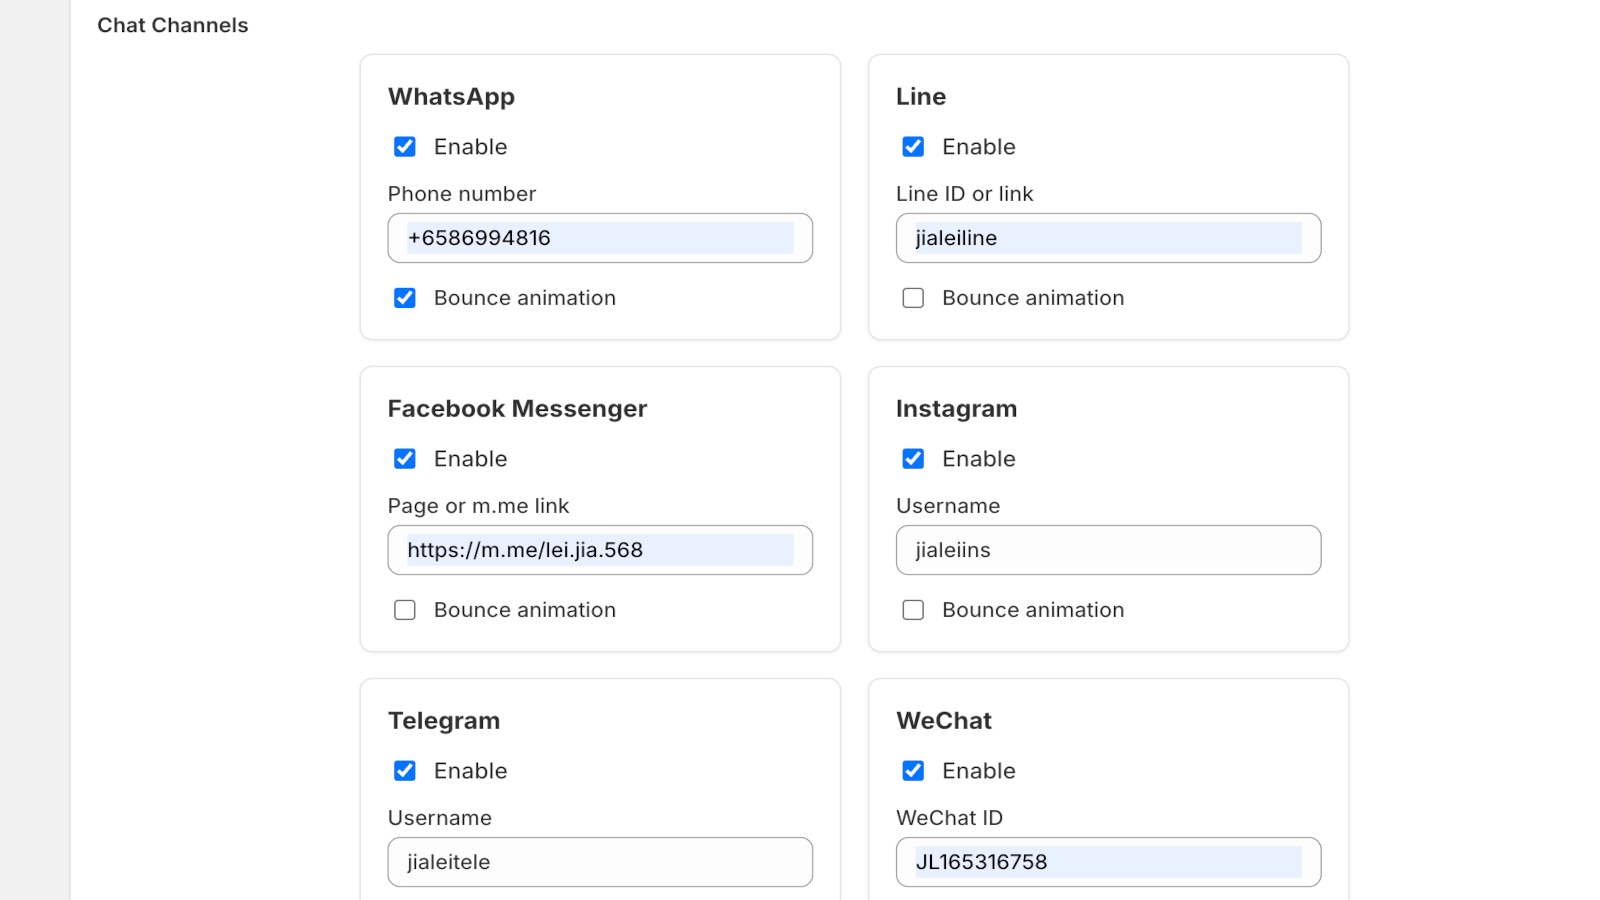
Task: Focus the Line ID or link field
Action: coord(1108,238)
